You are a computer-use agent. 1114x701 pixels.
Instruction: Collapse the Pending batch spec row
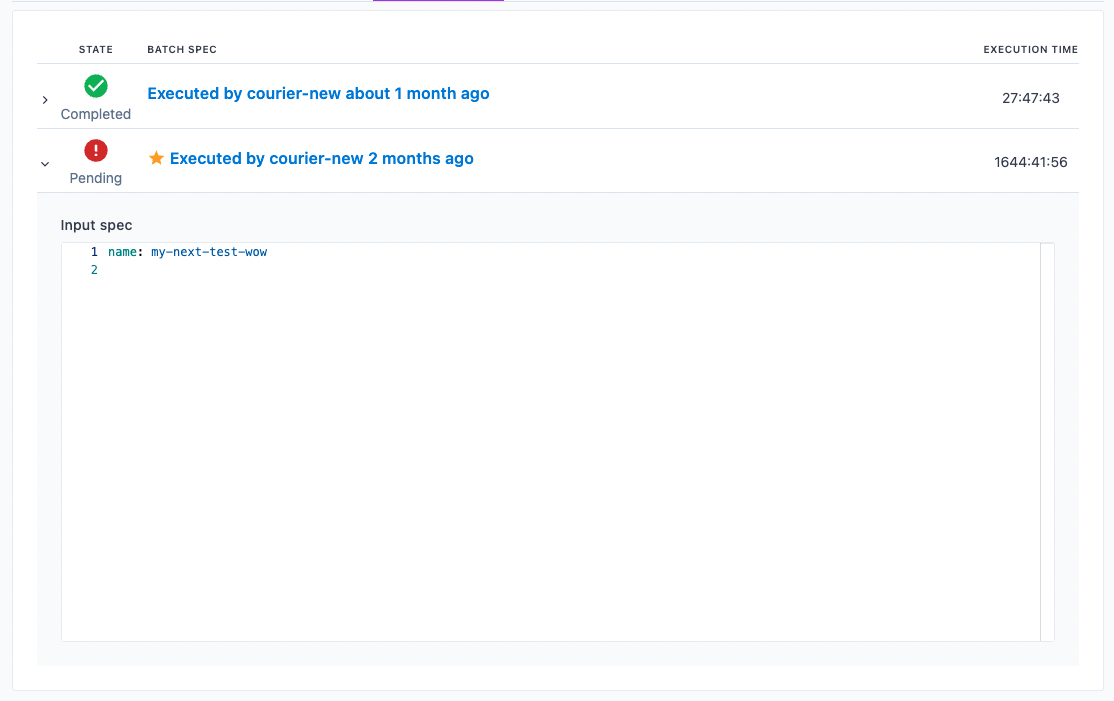45,164
